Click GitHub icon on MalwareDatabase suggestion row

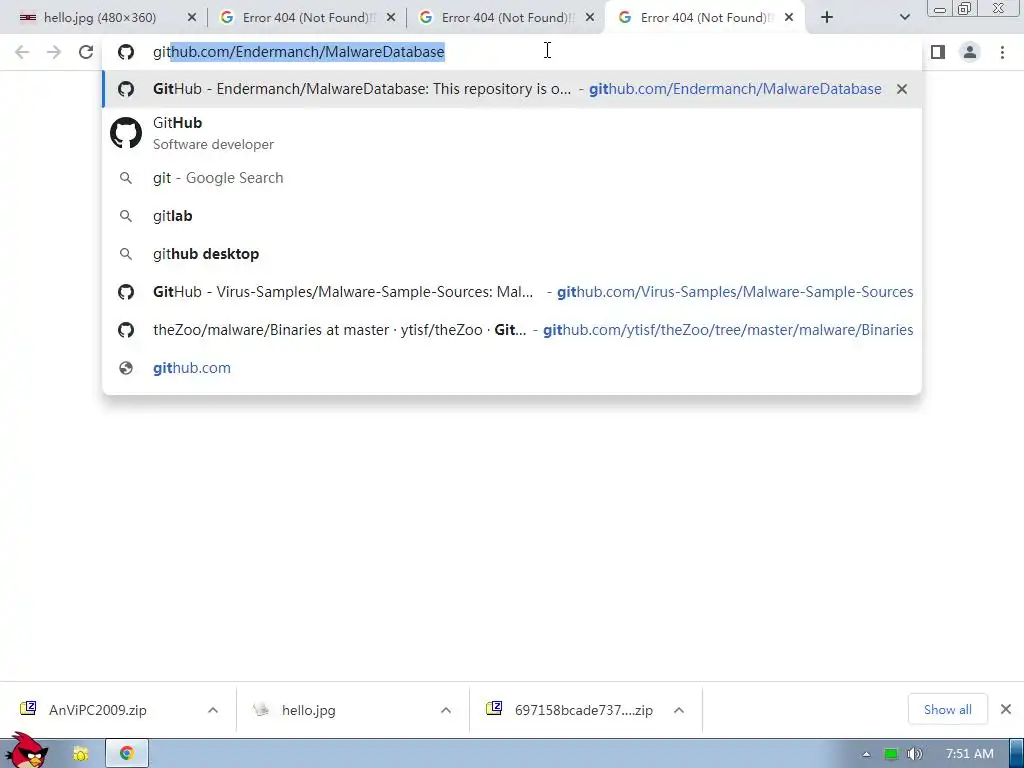point(126,89)
